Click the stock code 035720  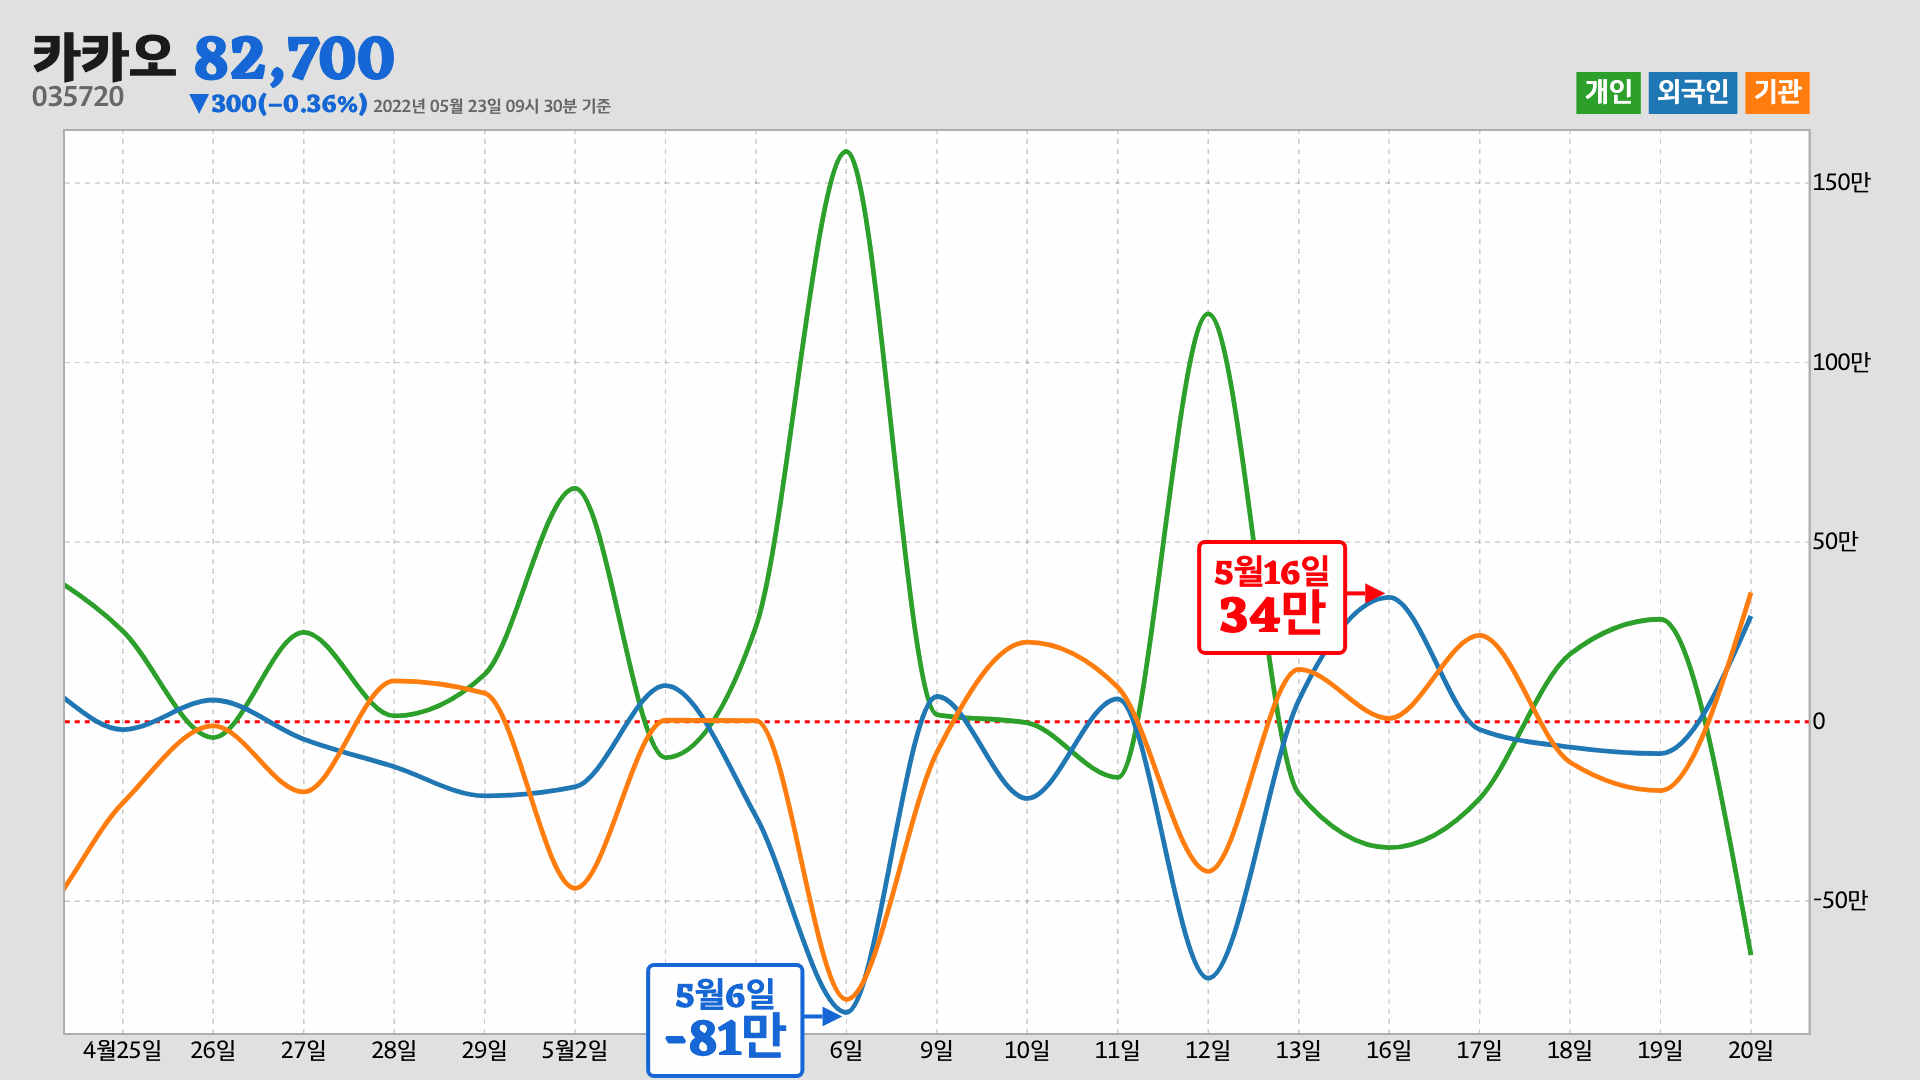coord(78,97)
